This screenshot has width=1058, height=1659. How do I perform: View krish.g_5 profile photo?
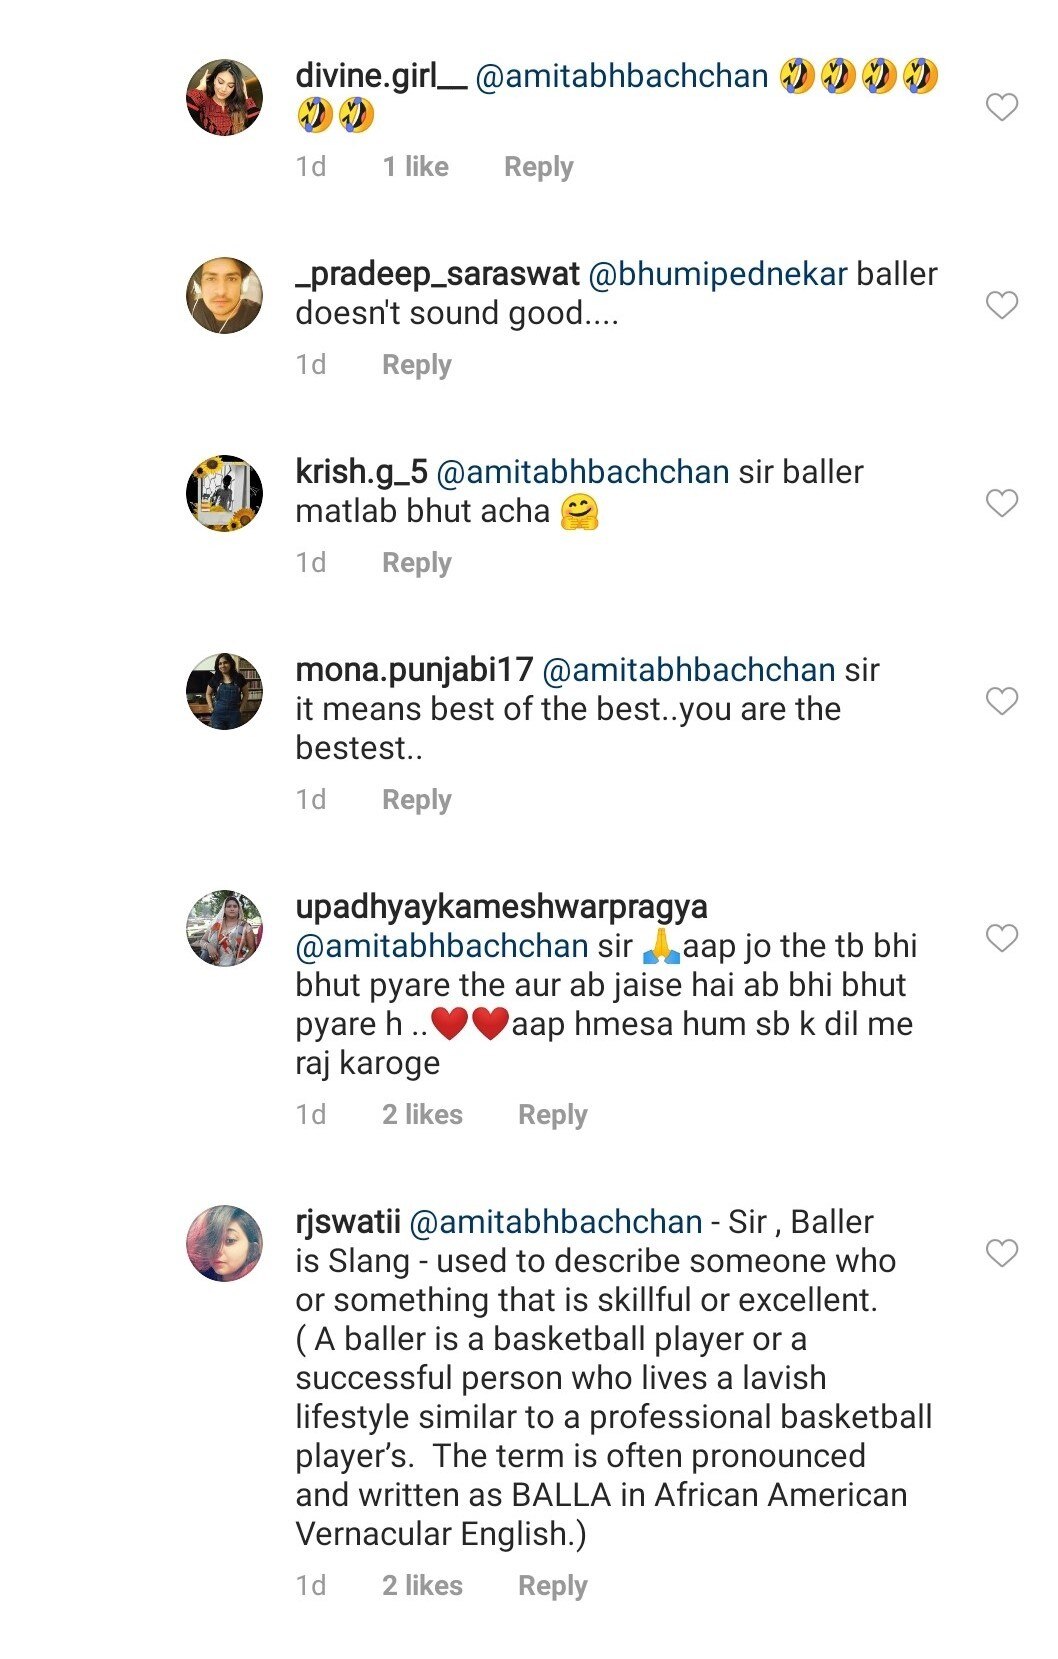[x=225, y=493]
